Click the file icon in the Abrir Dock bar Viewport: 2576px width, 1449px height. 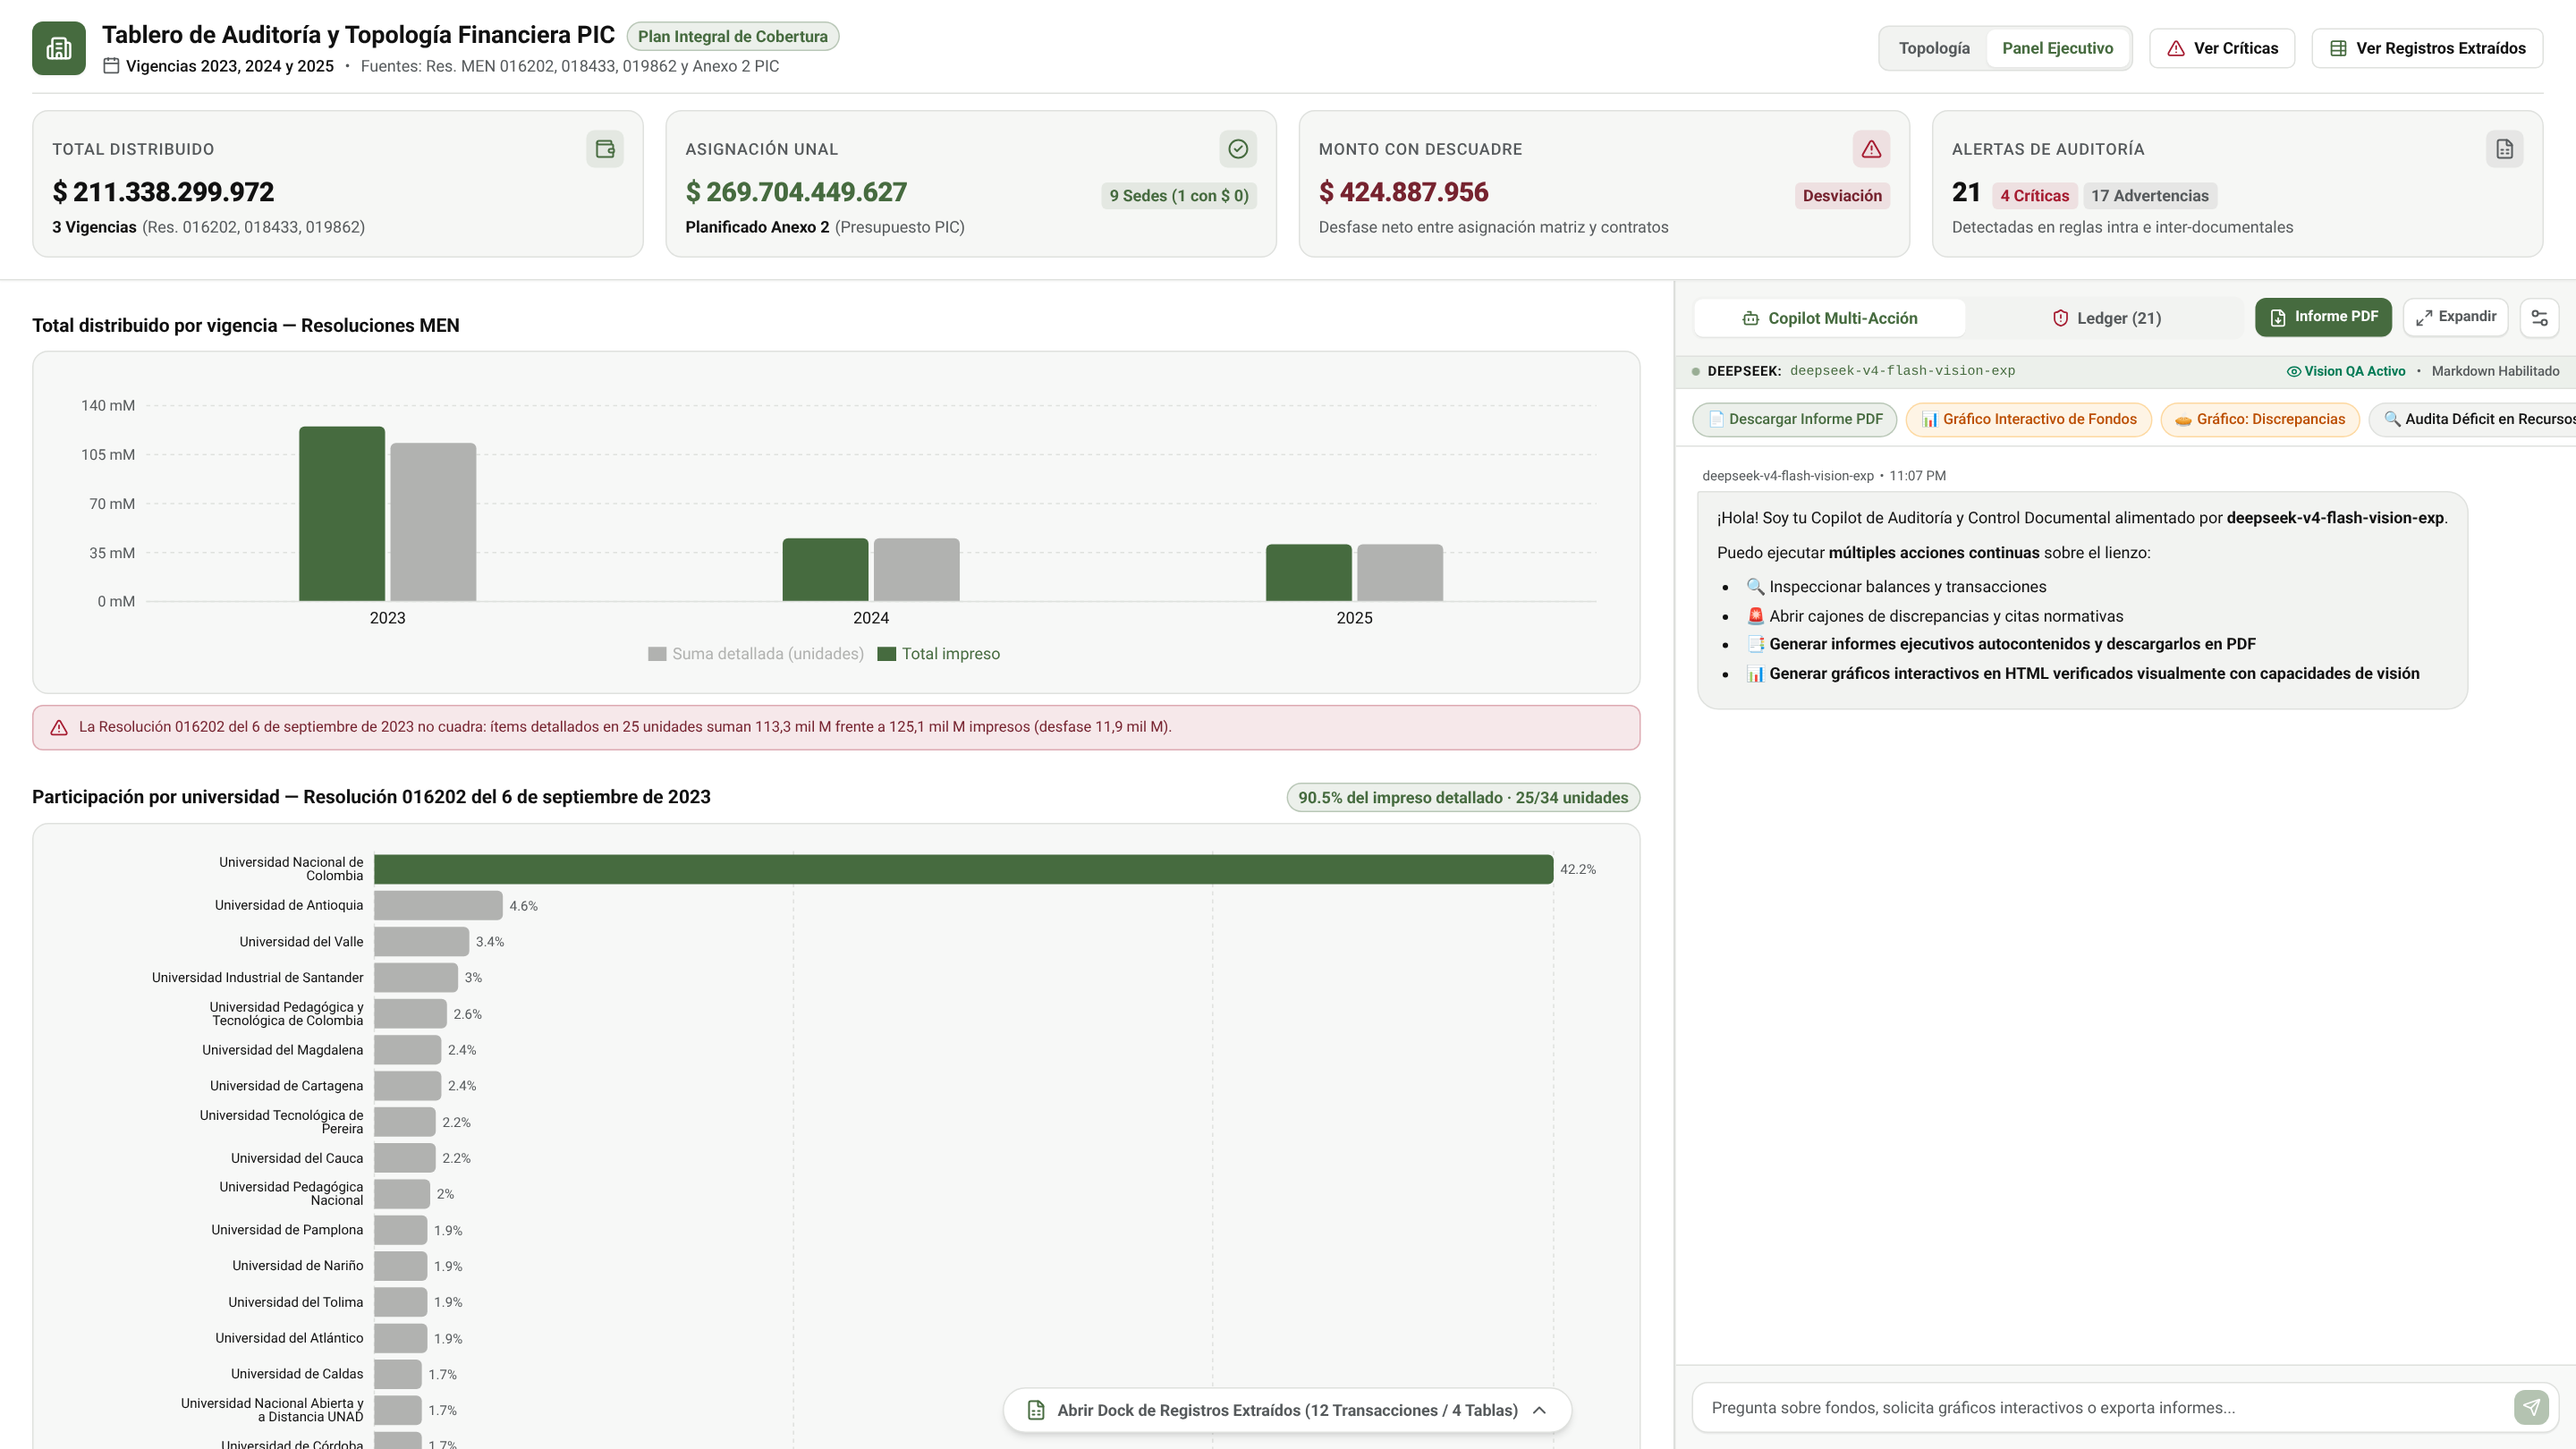[1036, 1410]
